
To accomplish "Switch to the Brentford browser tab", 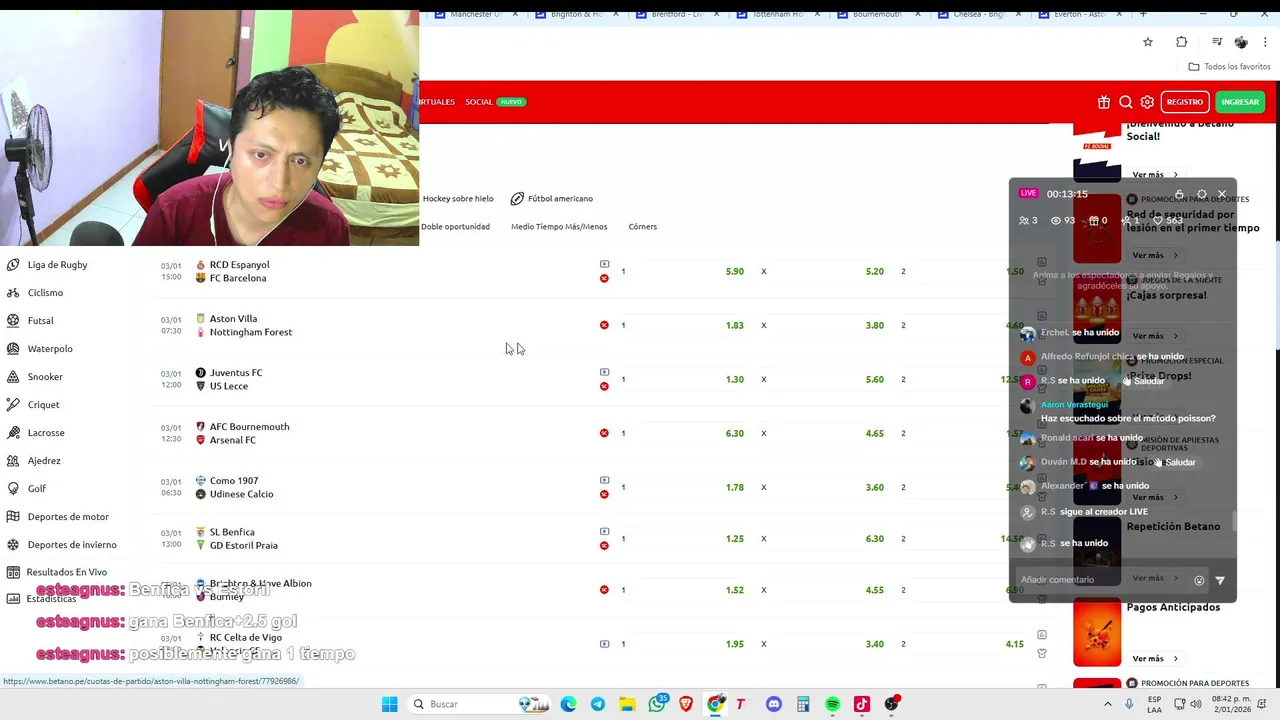I will 680,14.
